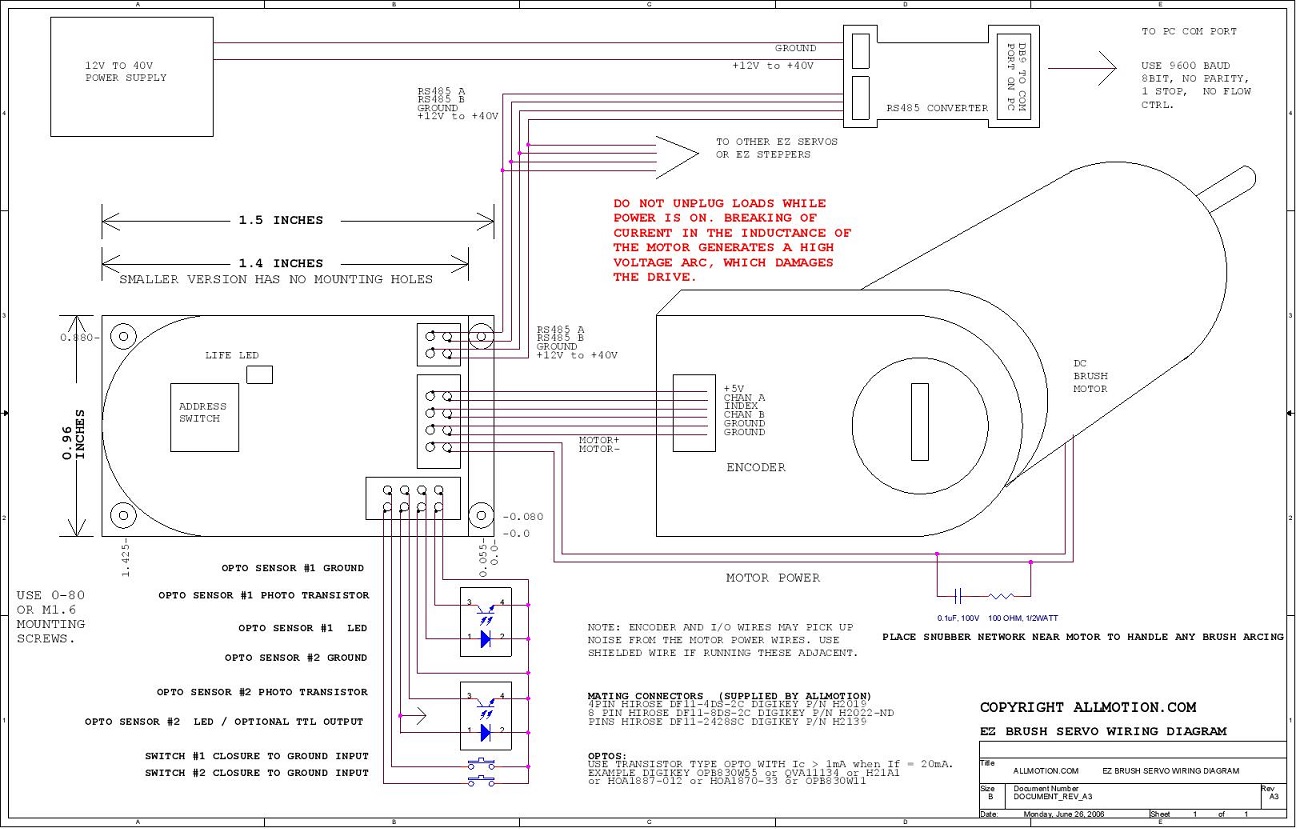This screenshot has height=829, width=1297.
Task: Click the snubber capacitor symbol
Action: 959,595
